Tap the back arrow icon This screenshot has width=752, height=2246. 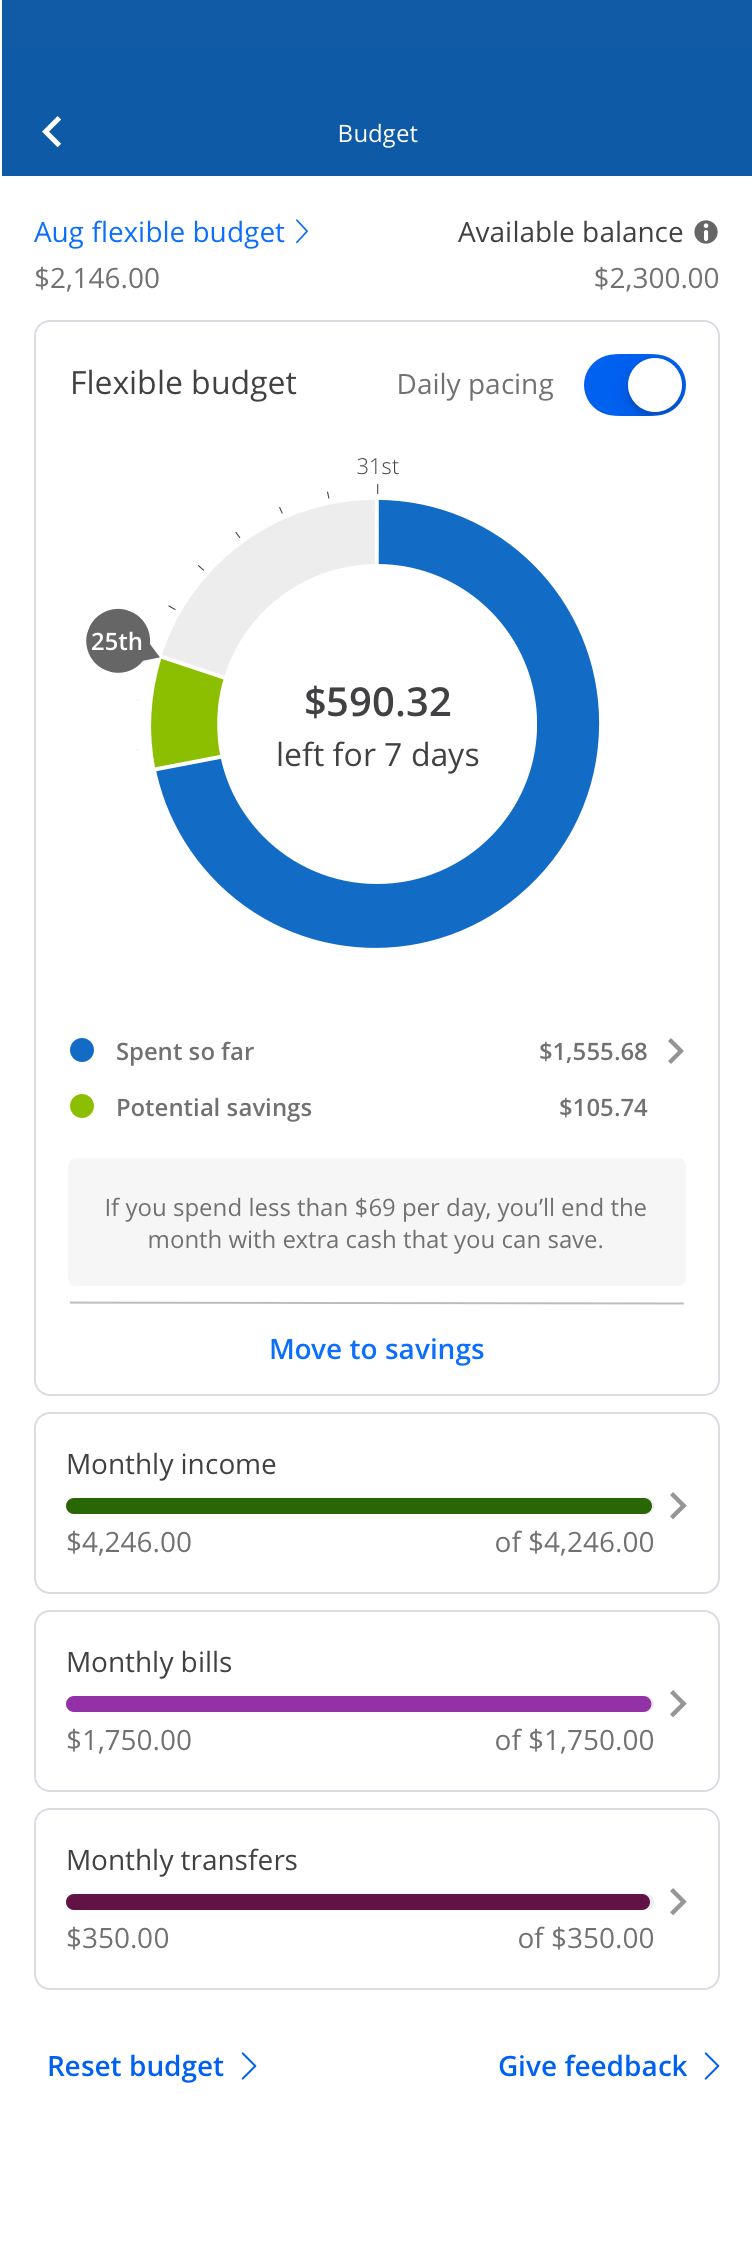click(x=52, y=132)
